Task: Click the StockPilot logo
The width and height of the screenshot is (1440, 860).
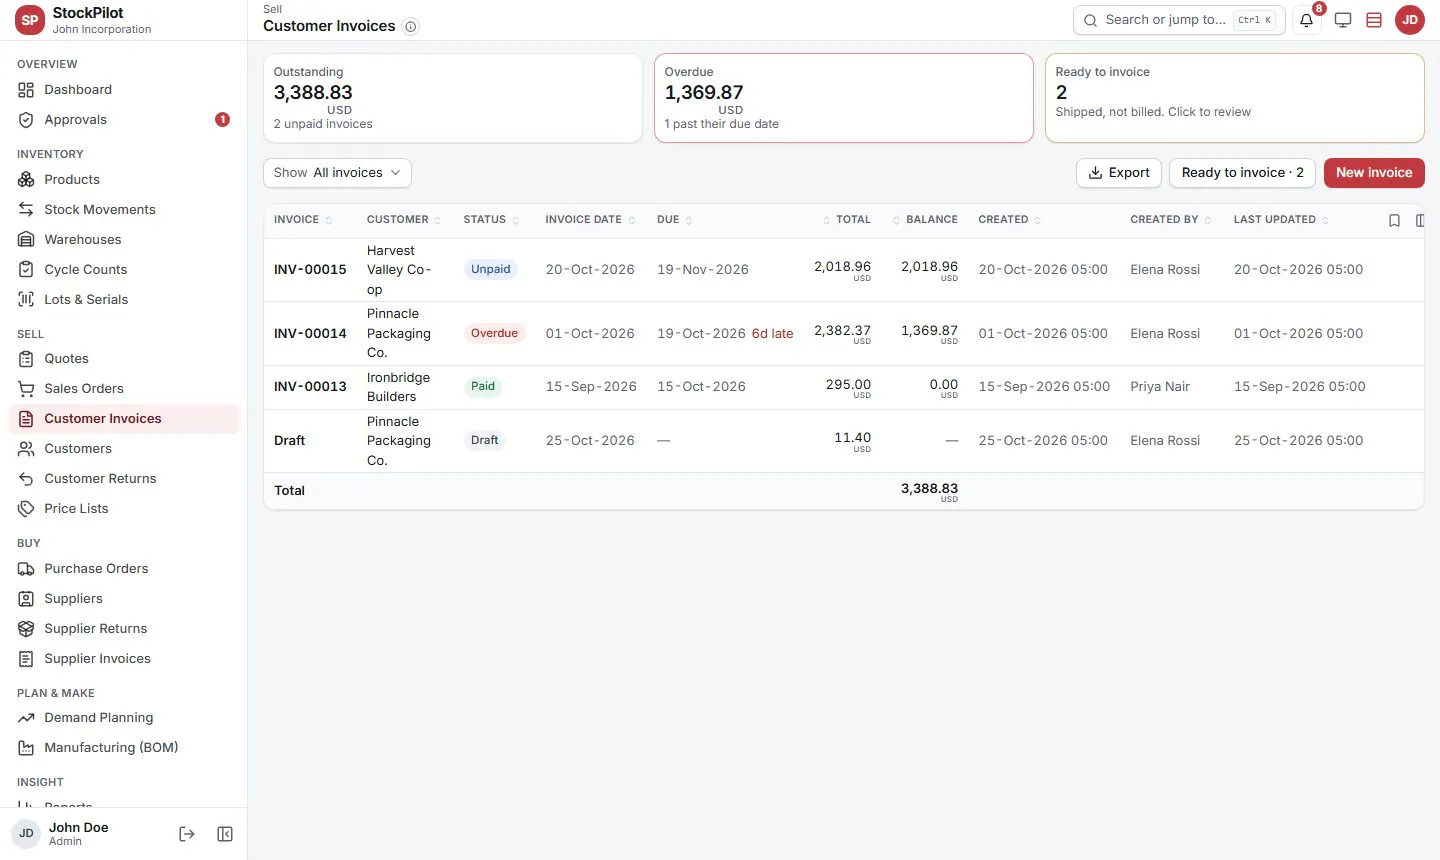Action: (x=30, y=20)
